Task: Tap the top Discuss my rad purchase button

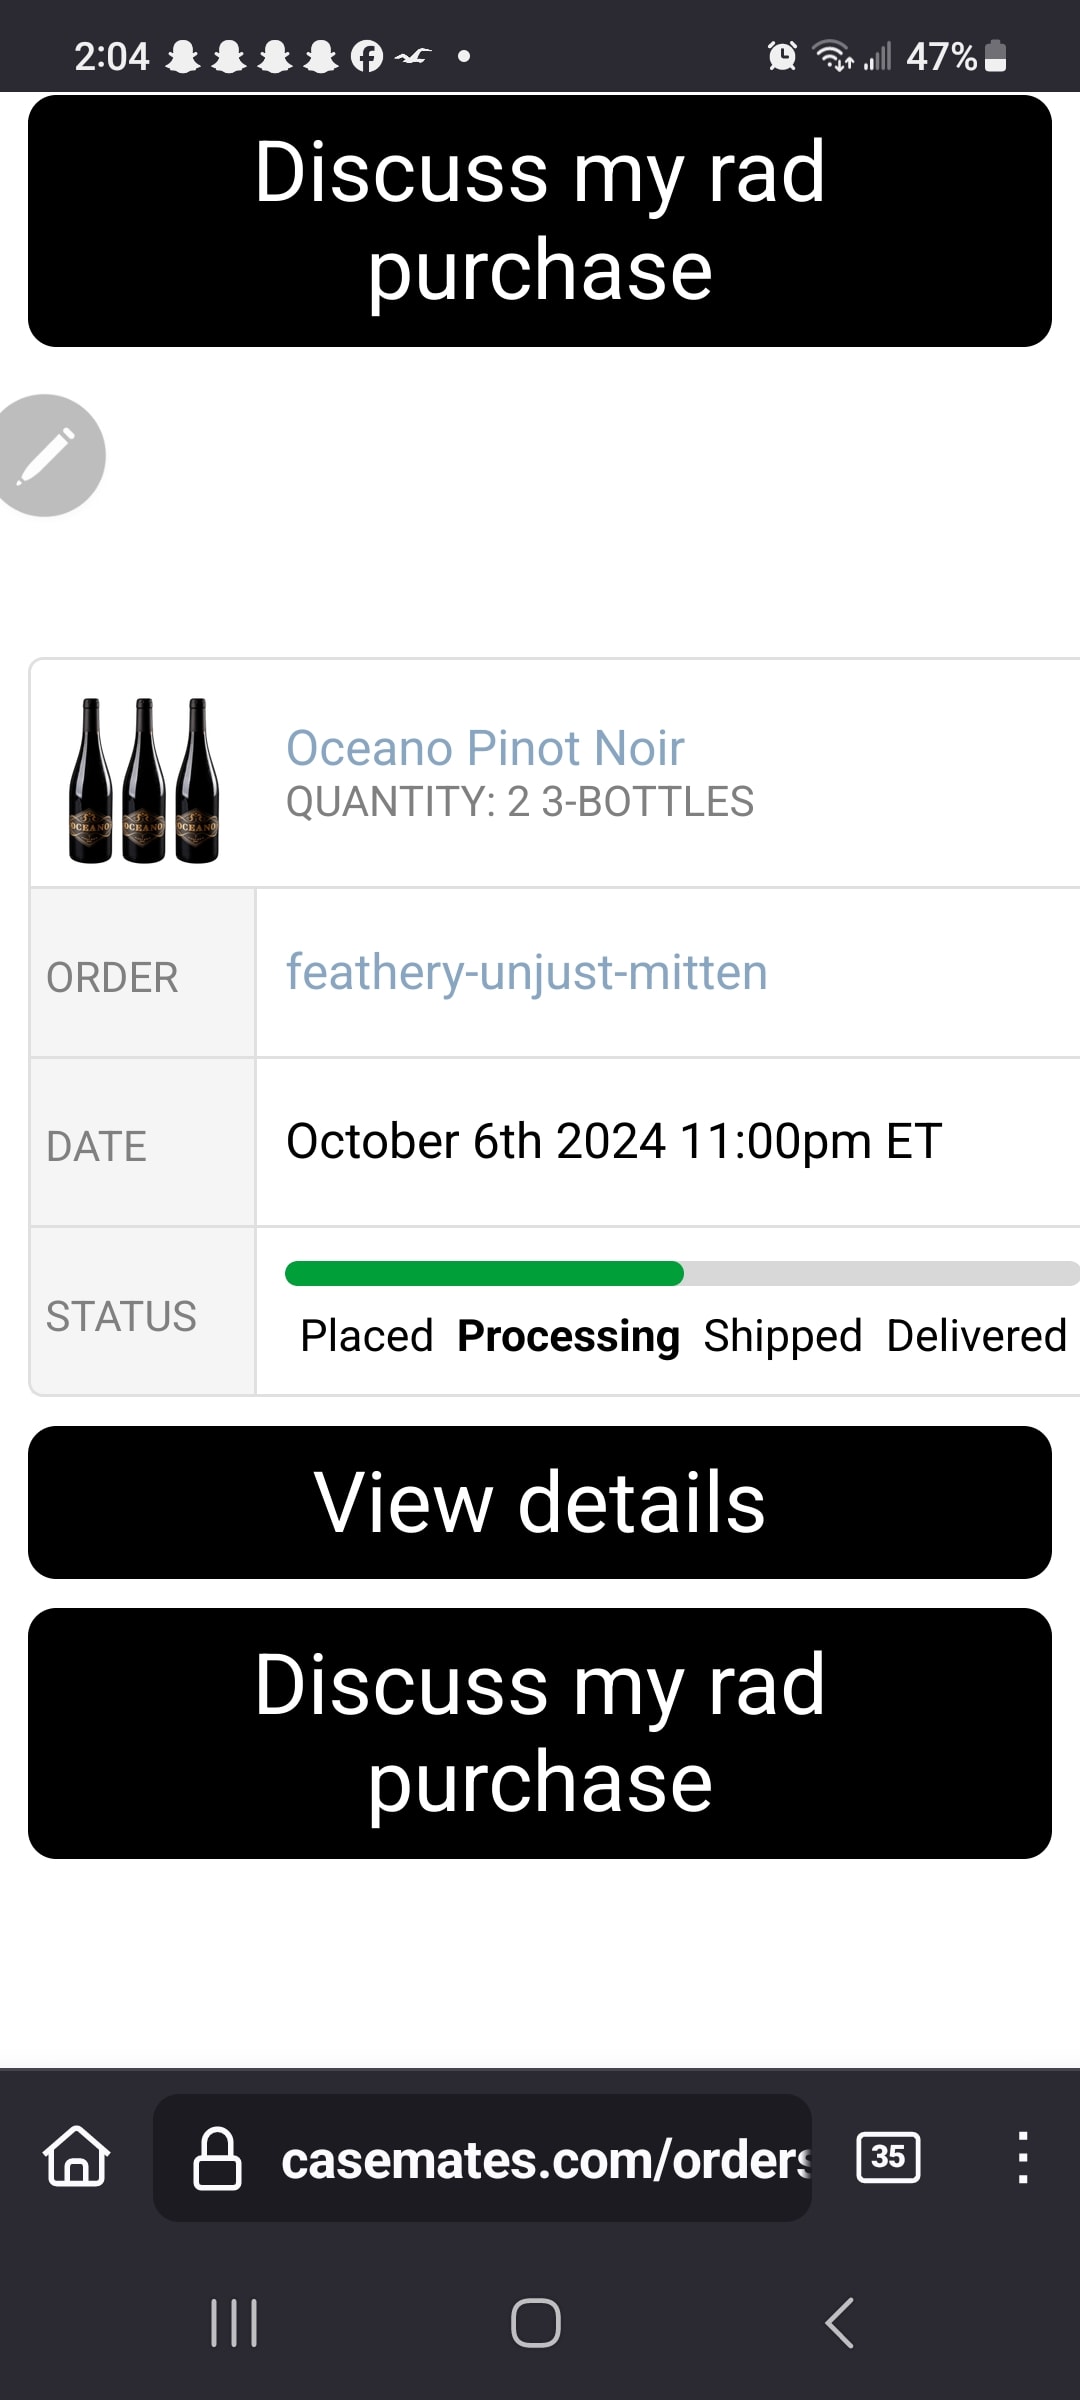Action: [540, 221]
